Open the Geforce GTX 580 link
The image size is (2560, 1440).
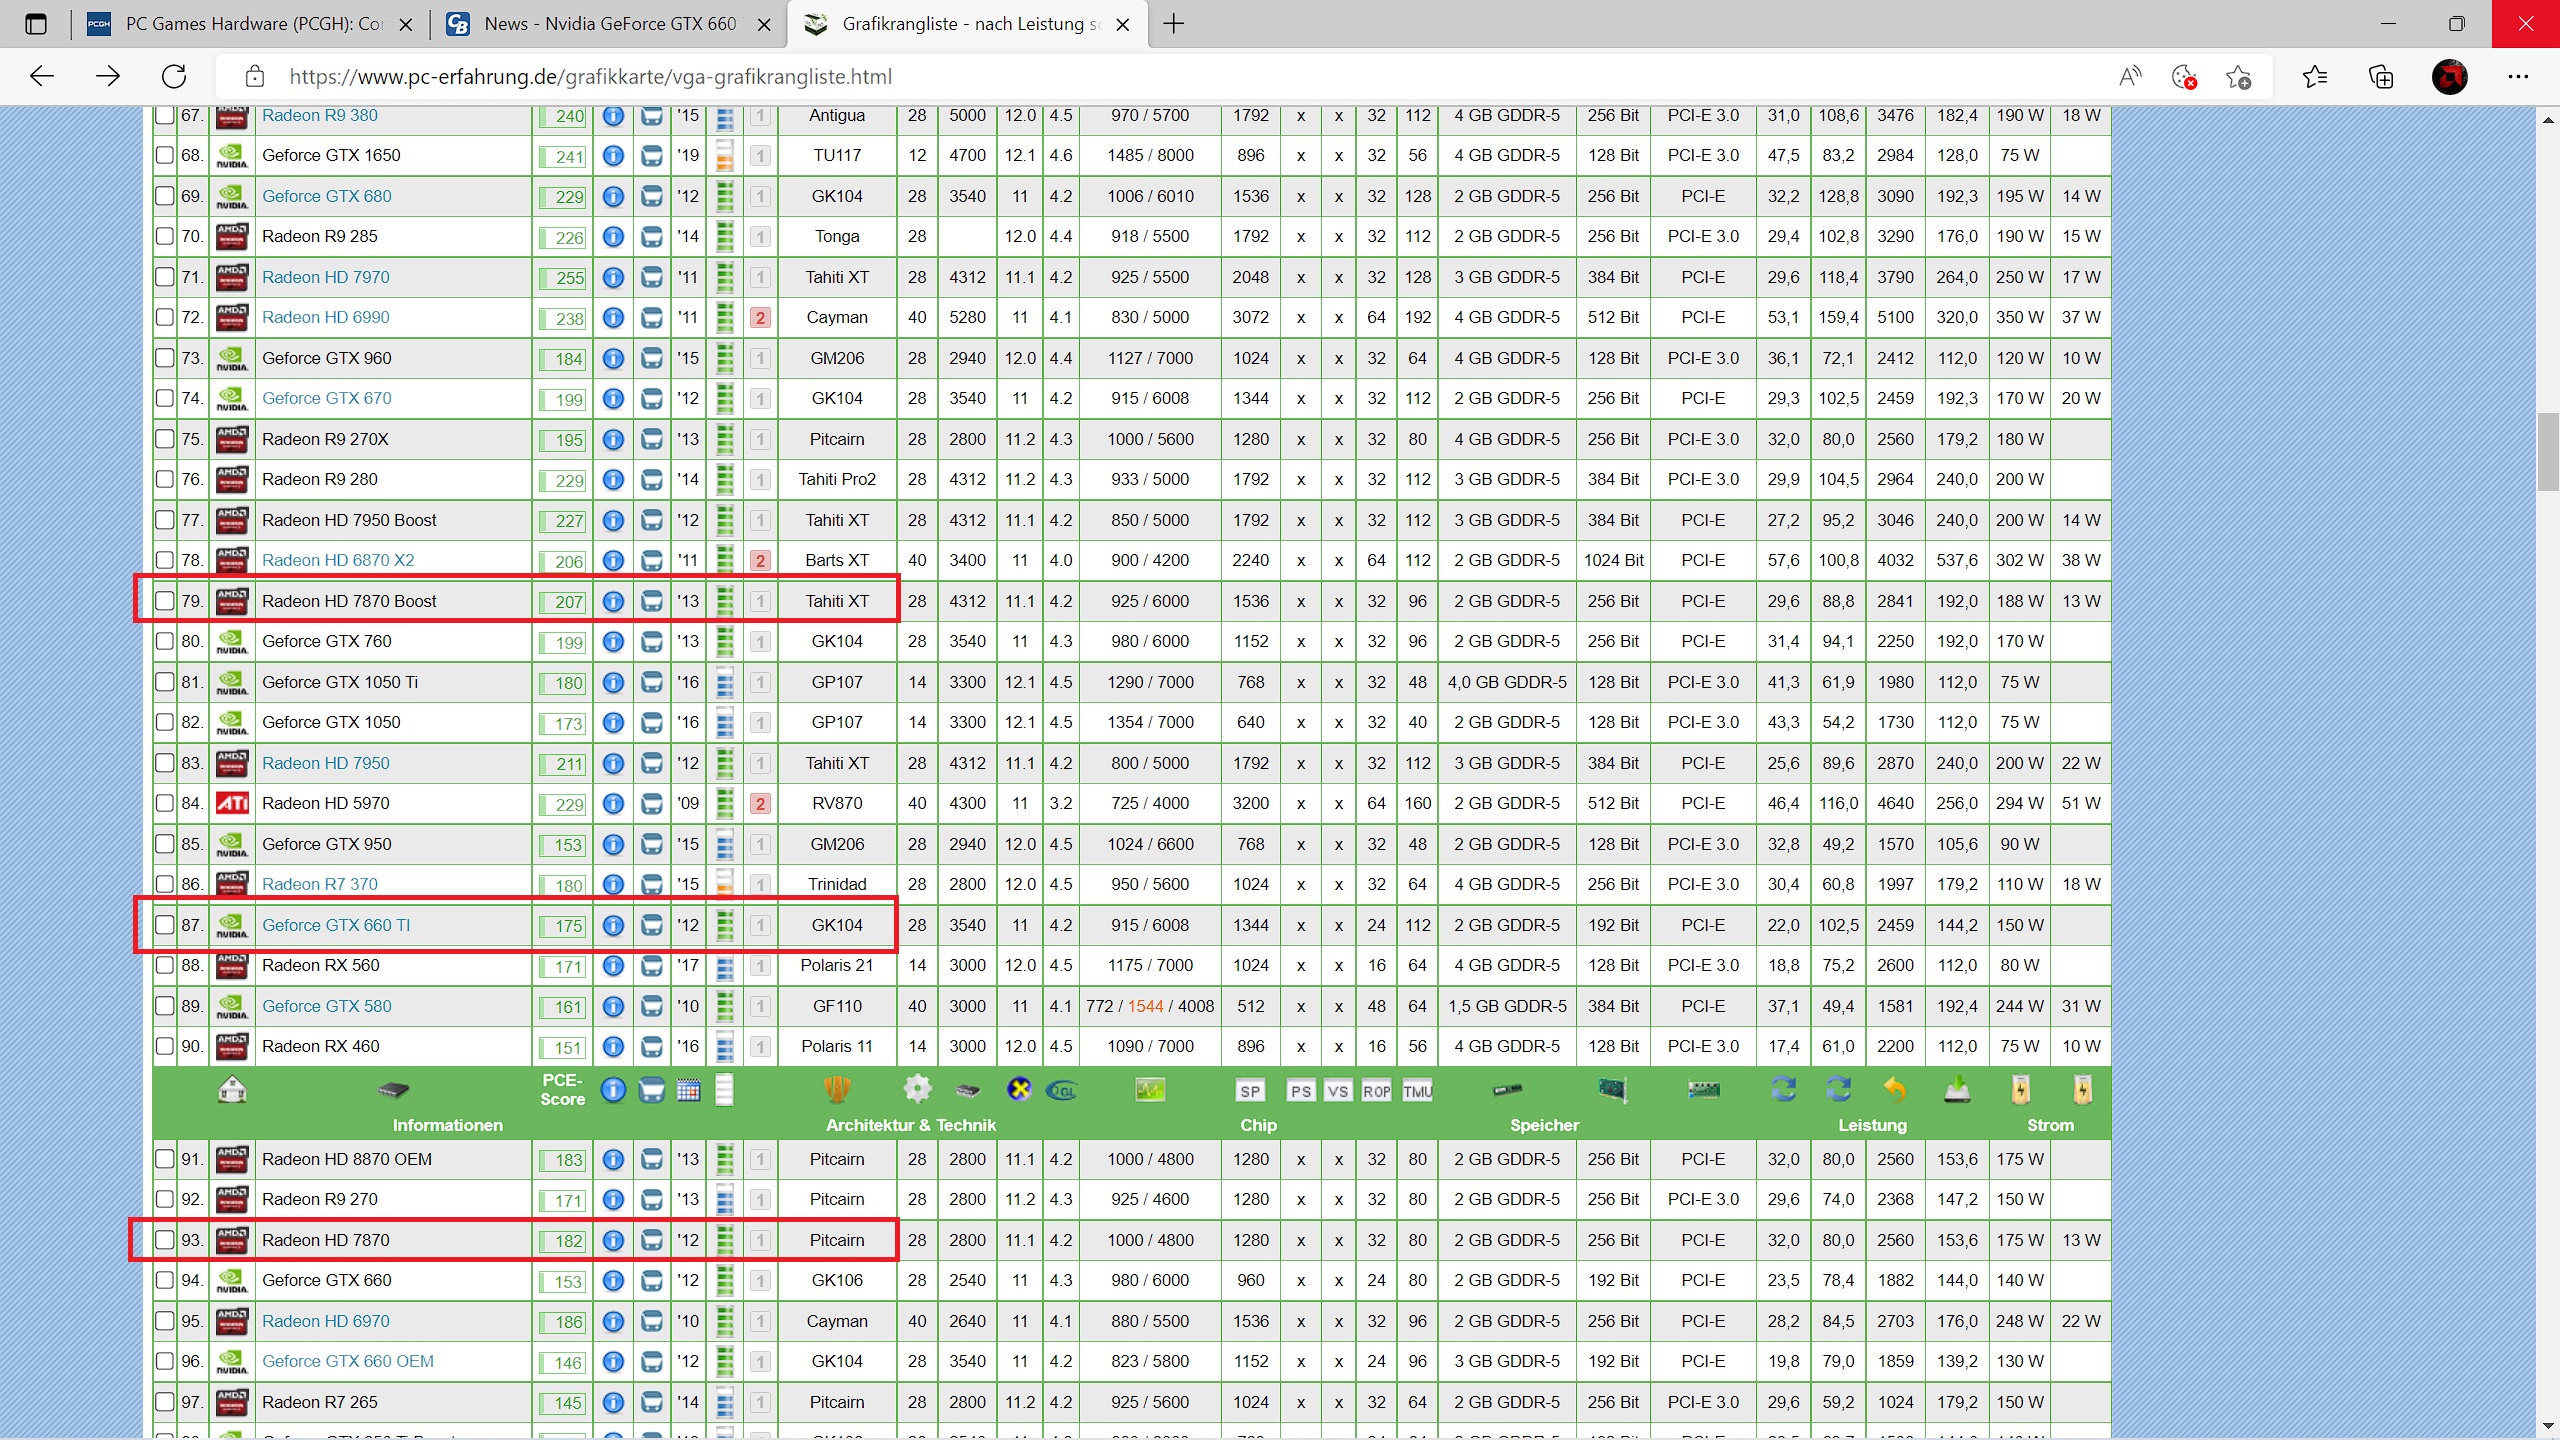point(326,1006)
